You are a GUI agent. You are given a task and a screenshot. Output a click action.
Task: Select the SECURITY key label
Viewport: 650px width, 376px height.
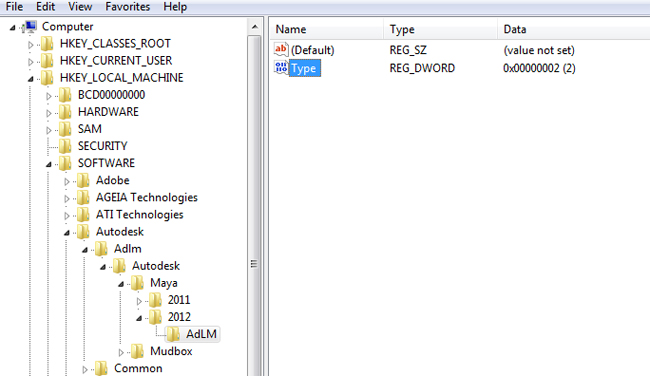[x=102, y=146]
